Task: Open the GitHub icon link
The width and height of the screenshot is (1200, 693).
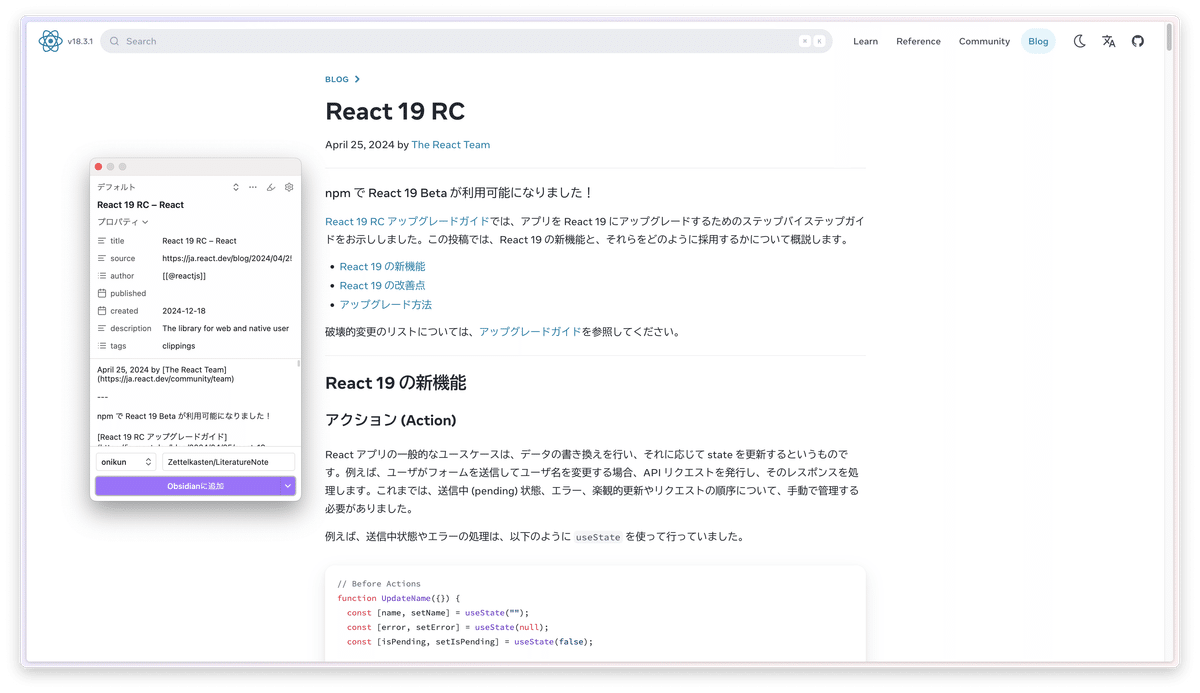Action: point(1138,41)
